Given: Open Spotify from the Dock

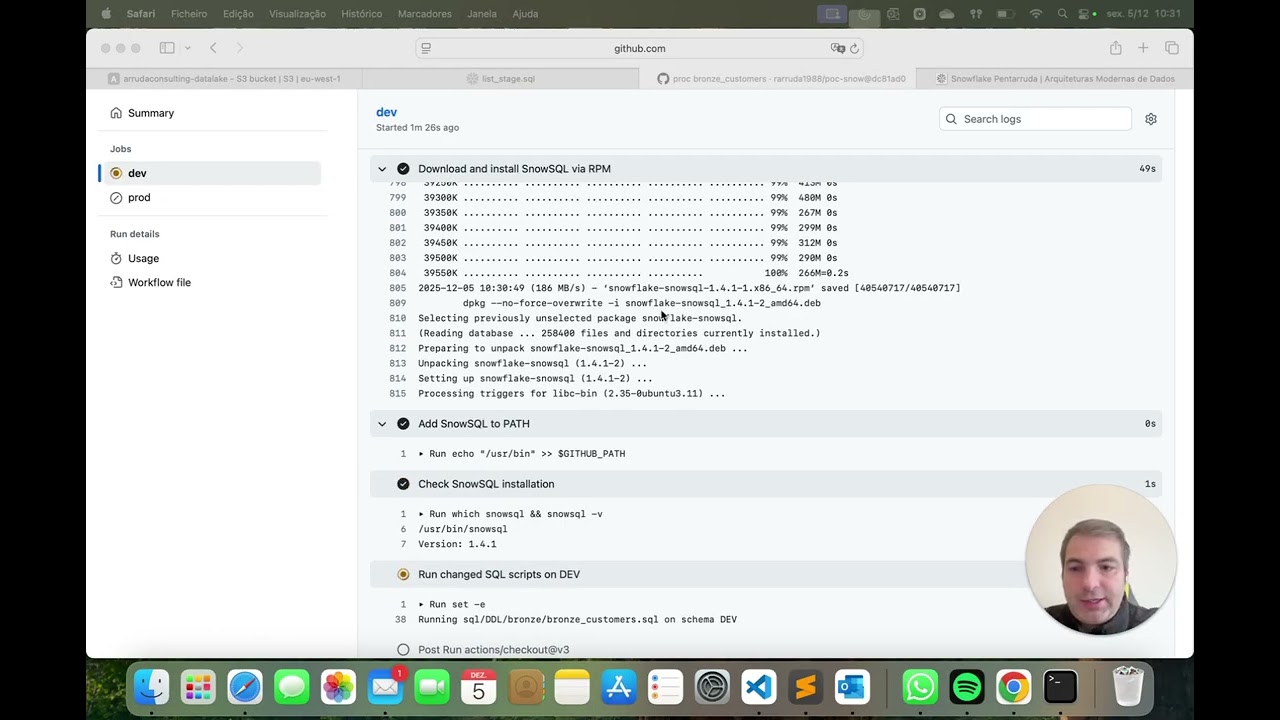Looking at the screenshot, I should [x=967, y=687].
